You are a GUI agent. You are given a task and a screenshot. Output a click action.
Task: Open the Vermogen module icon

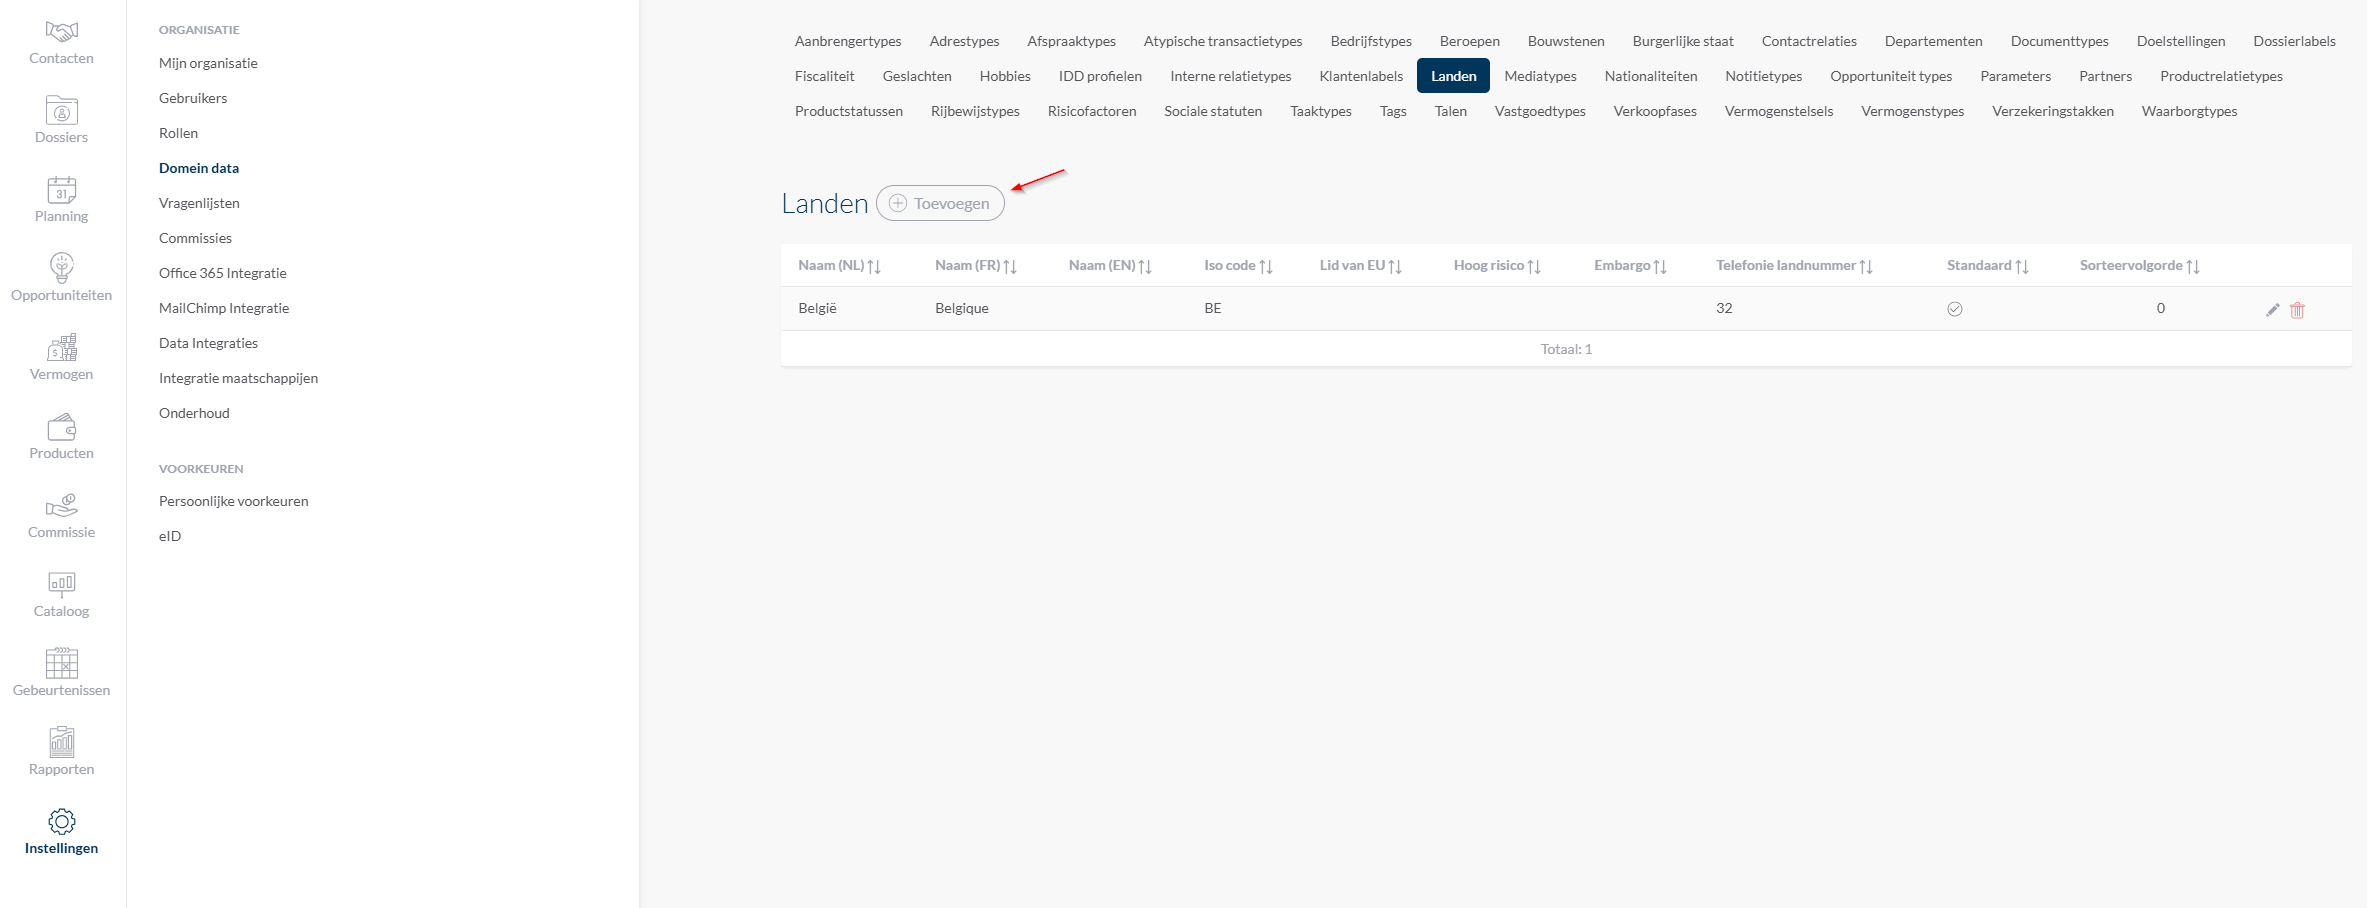pyautogui.click(x=61, y=347)
